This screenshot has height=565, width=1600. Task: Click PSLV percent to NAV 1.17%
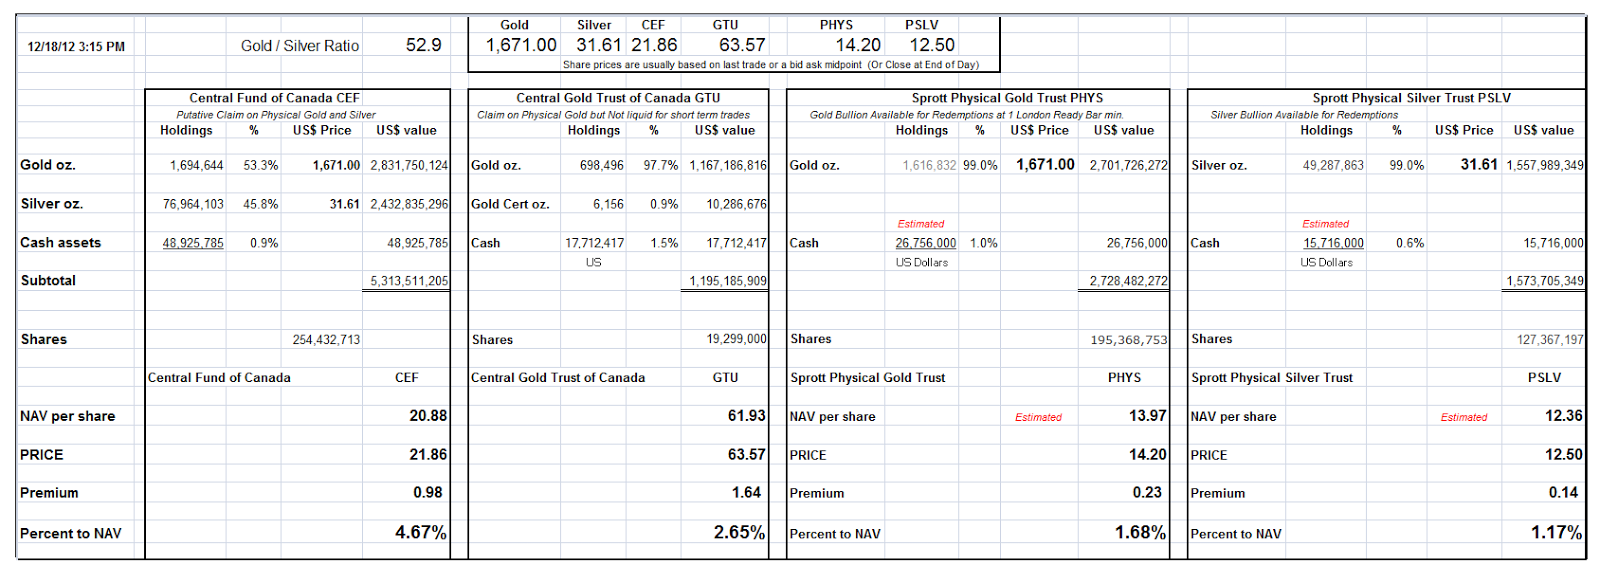point(1557,533)
